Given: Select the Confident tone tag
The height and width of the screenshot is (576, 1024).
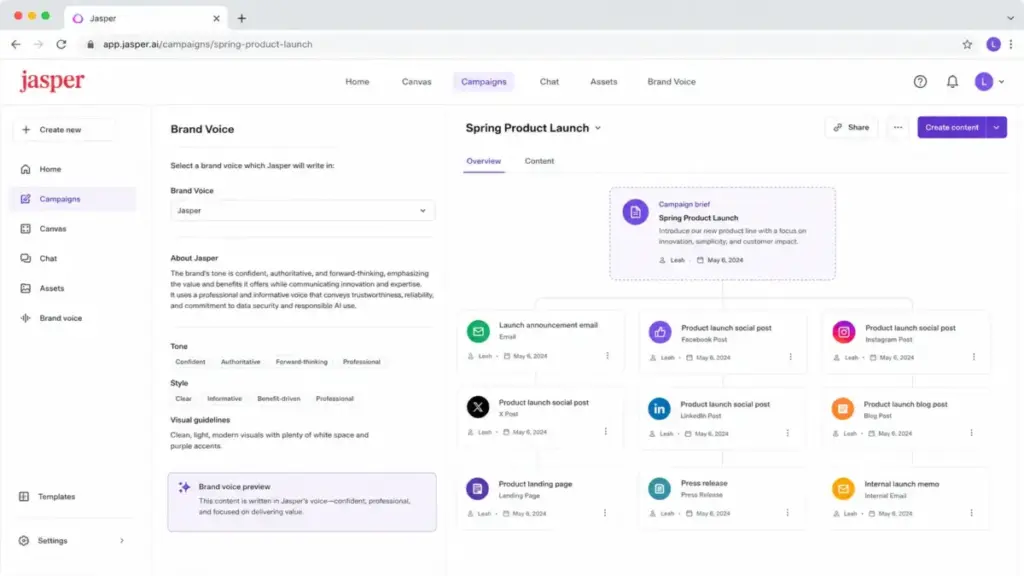Looking at the screenshot, I should pyautogui.click(x=190, y=362).
